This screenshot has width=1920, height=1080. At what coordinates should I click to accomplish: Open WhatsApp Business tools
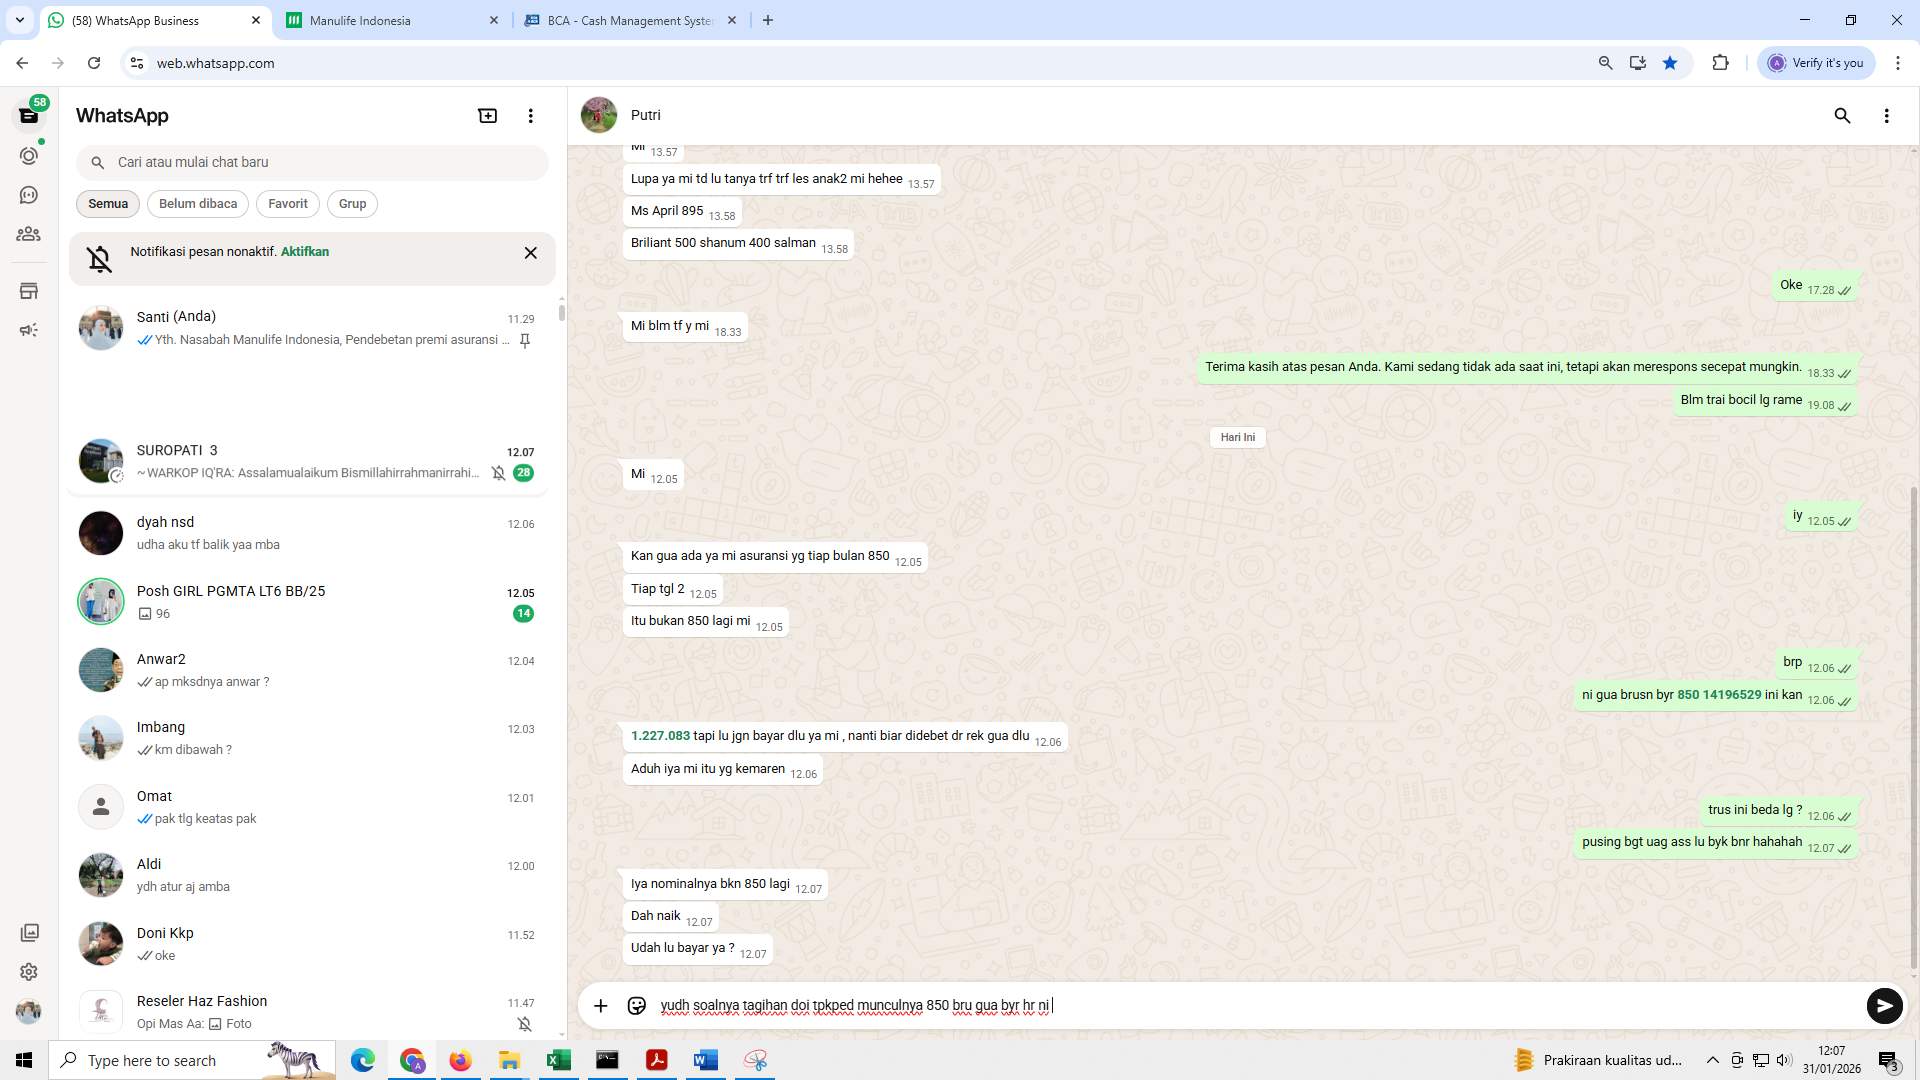tap(29, 290)
